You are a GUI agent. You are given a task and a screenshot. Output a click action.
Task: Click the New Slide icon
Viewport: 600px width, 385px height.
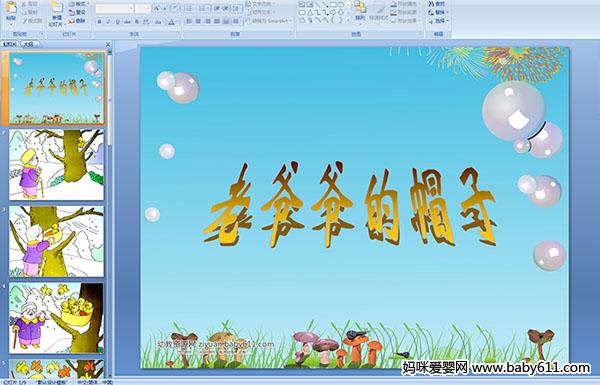click(57, 8)
